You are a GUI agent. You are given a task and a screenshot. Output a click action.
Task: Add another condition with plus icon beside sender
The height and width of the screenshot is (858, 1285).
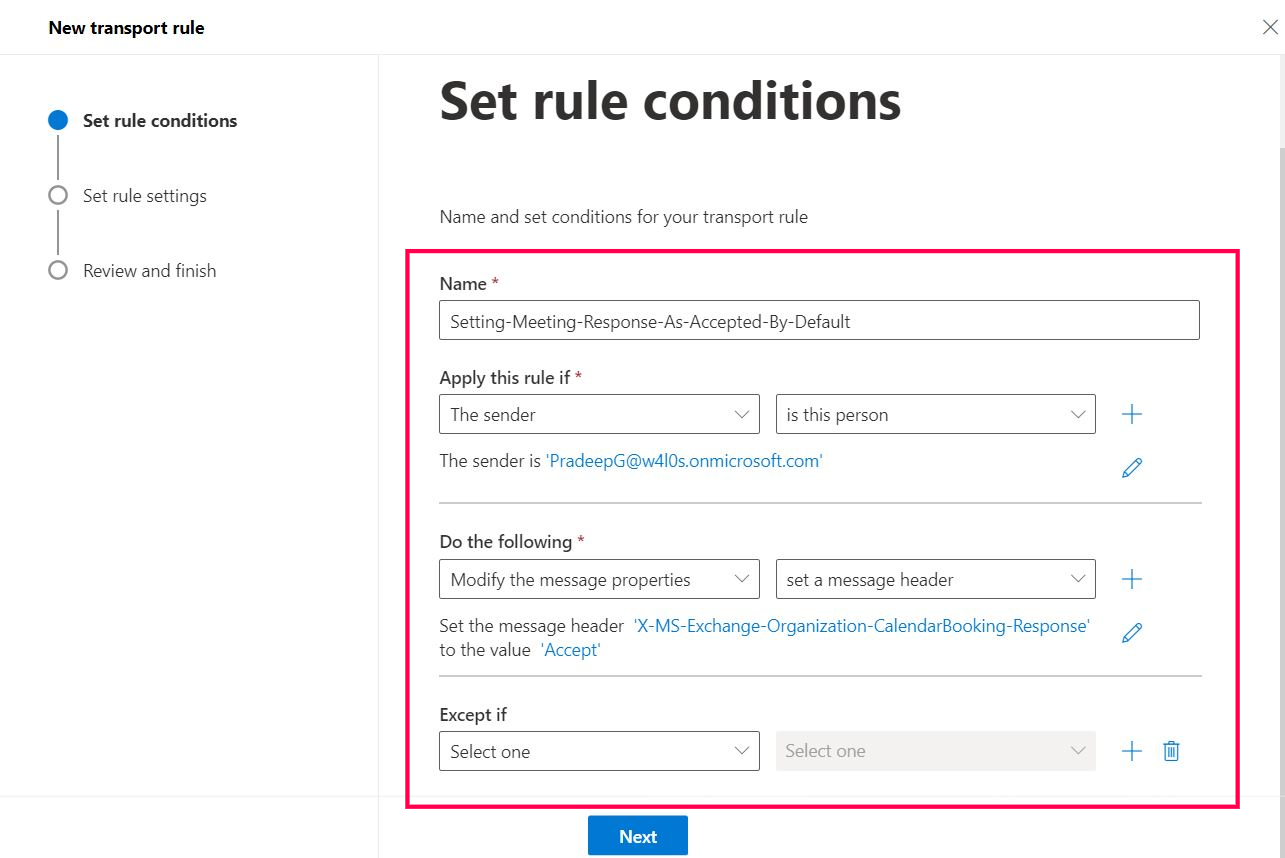(1132, 414)
